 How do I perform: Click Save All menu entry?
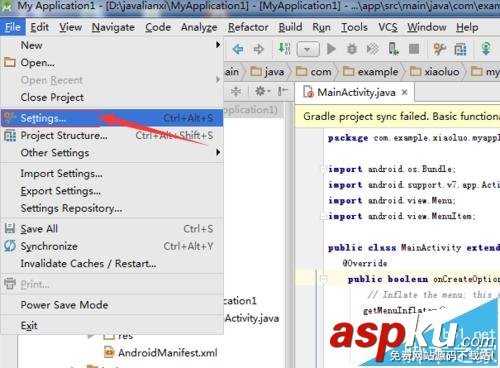(112, 229)
